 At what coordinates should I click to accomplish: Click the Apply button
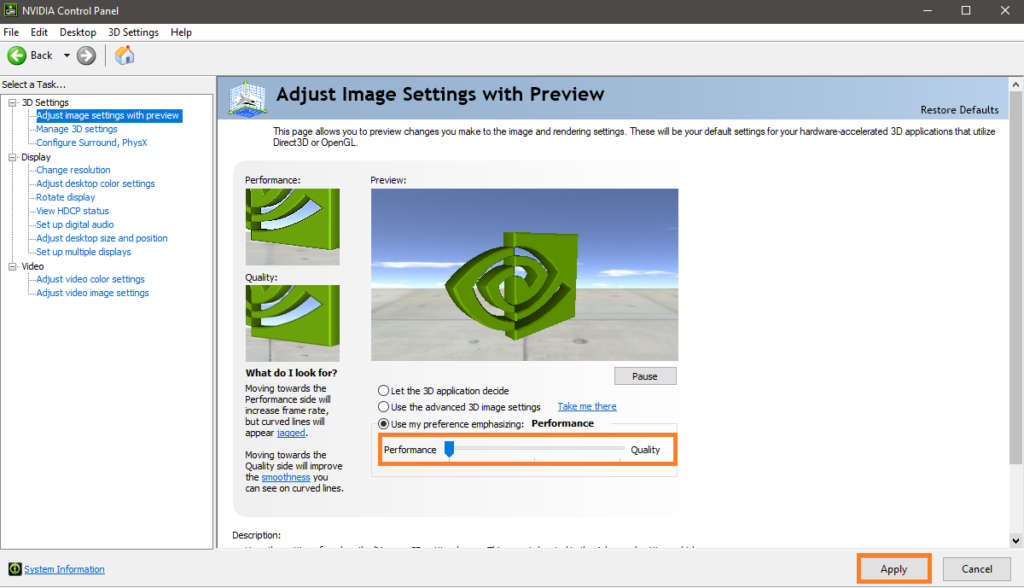(x=893, y=569)
